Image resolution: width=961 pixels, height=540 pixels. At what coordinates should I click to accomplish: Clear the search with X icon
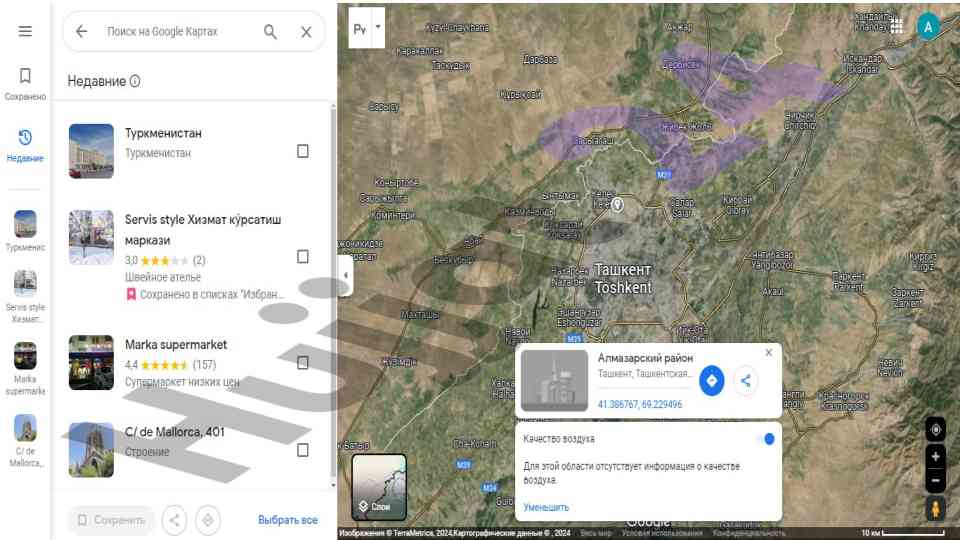point(306,32)
